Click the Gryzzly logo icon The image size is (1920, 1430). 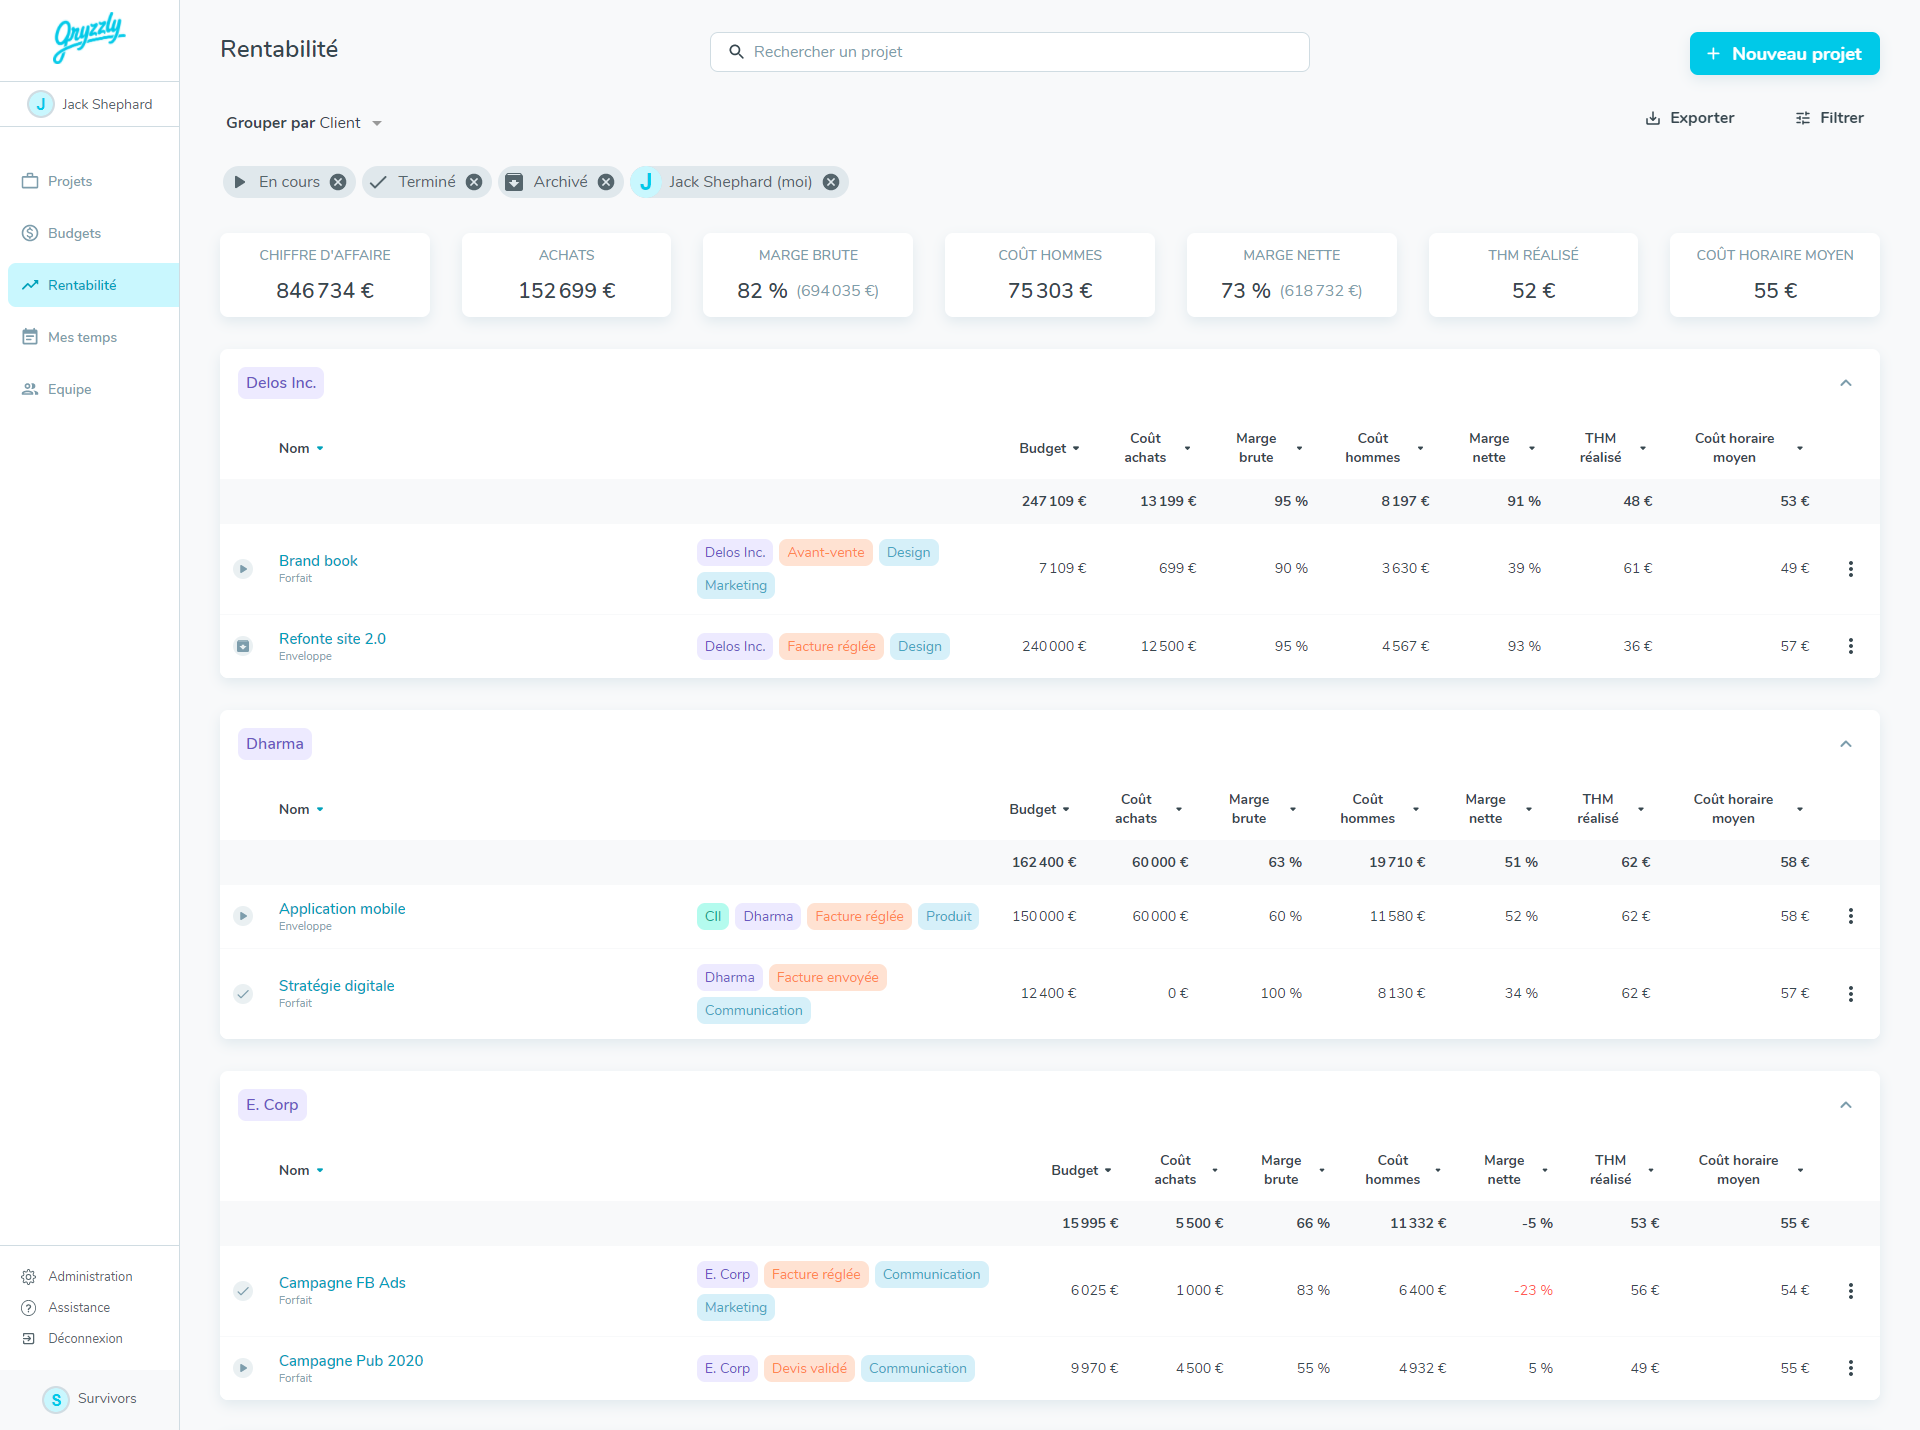(89, 37)
